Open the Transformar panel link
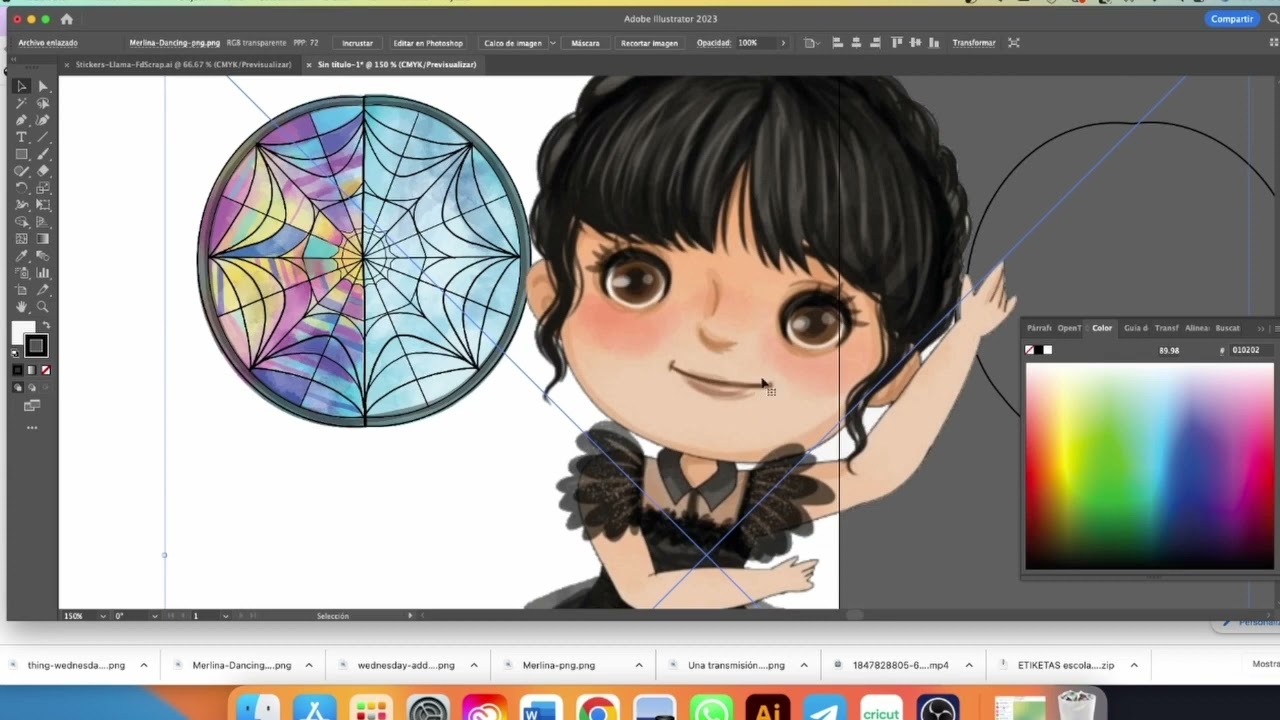Image resolution: width=1280 pixels, height=720 pixels. coord(974,43)
